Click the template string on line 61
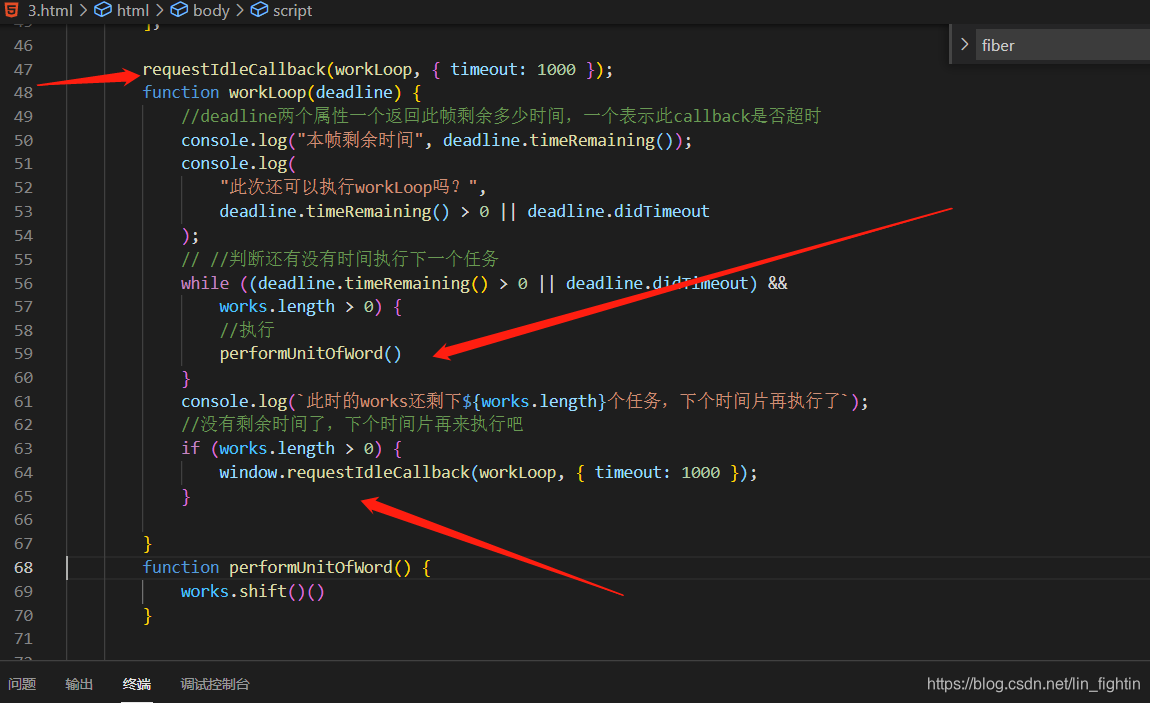1150x703 pixels. [x=572, y=401]
